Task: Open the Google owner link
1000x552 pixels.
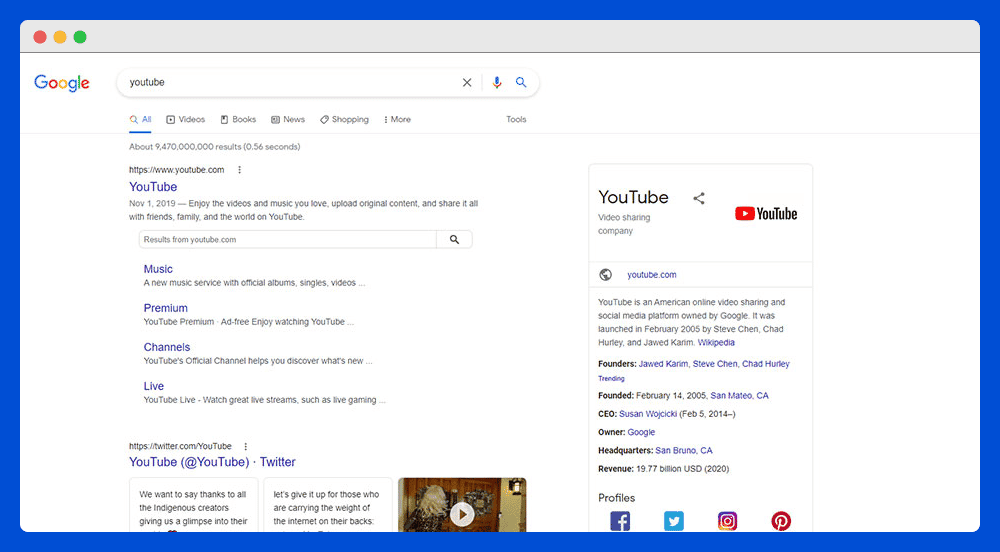Action: [641, 432]
